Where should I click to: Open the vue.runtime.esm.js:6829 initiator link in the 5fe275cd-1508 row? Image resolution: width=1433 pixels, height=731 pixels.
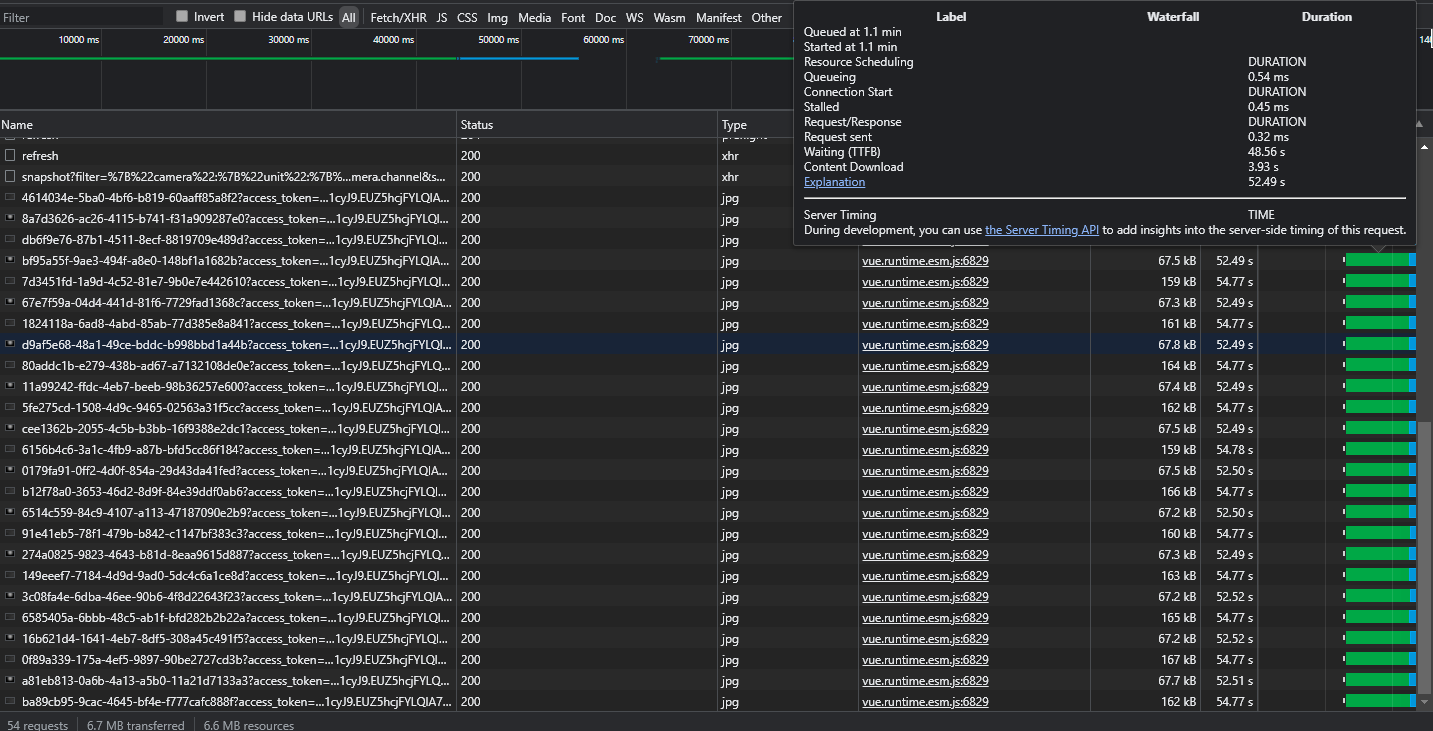[x=925, y=408]
